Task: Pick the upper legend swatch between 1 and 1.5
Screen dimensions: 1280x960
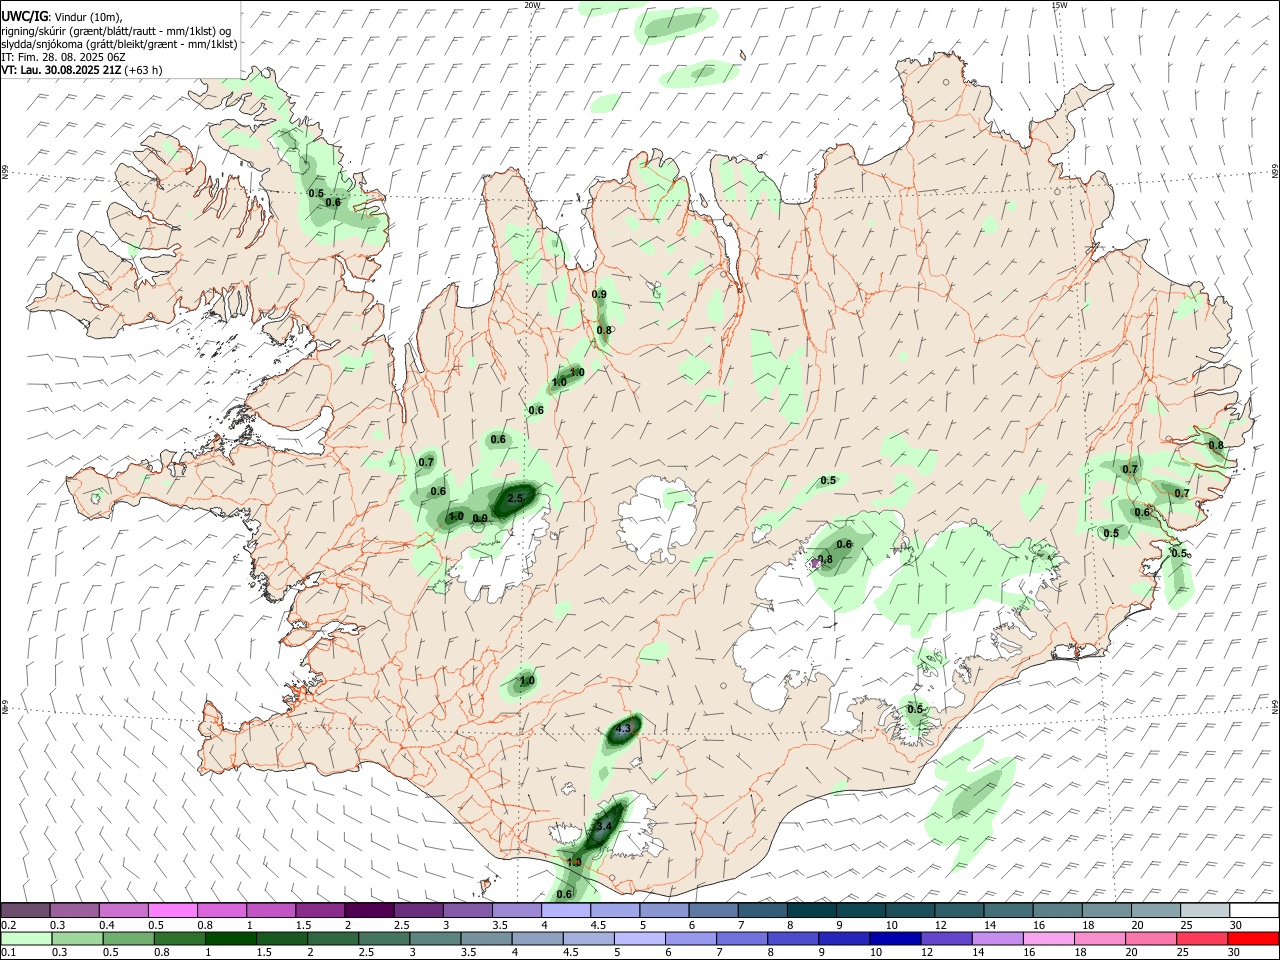Action: 271,910
